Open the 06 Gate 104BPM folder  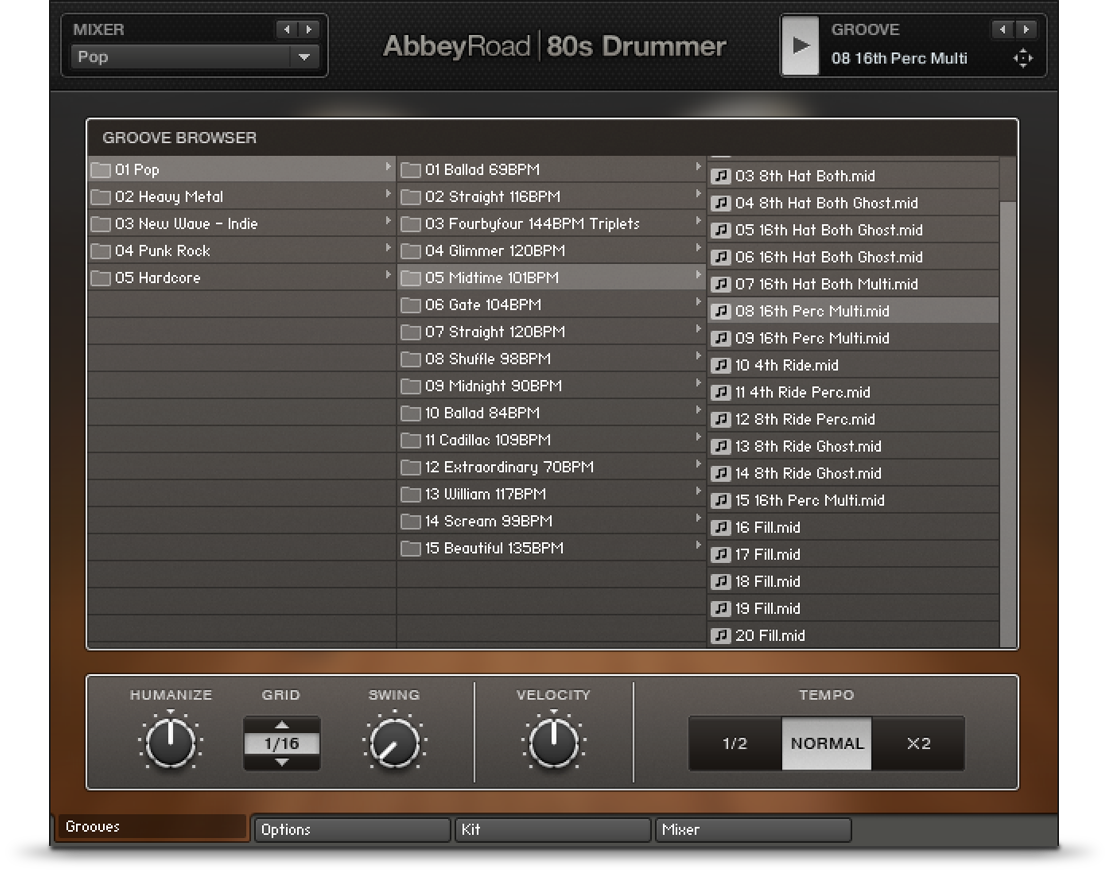tap(551, 304)
